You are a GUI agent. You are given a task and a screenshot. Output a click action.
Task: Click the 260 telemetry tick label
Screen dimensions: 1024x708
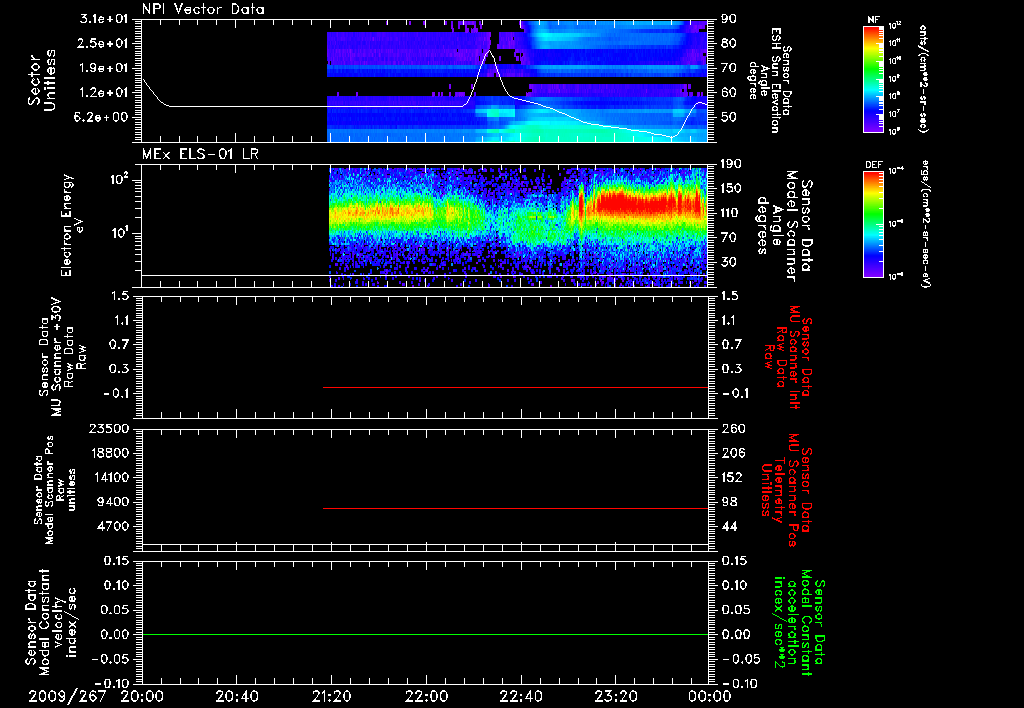(x=732, y=429)
